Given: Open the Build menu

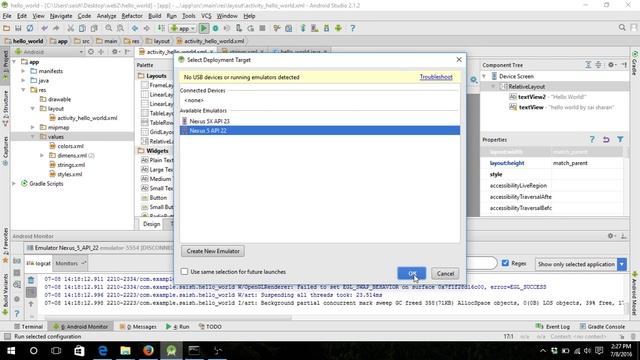Looking at the screenshot, I should pyautogui.click(x=154, y=16).
